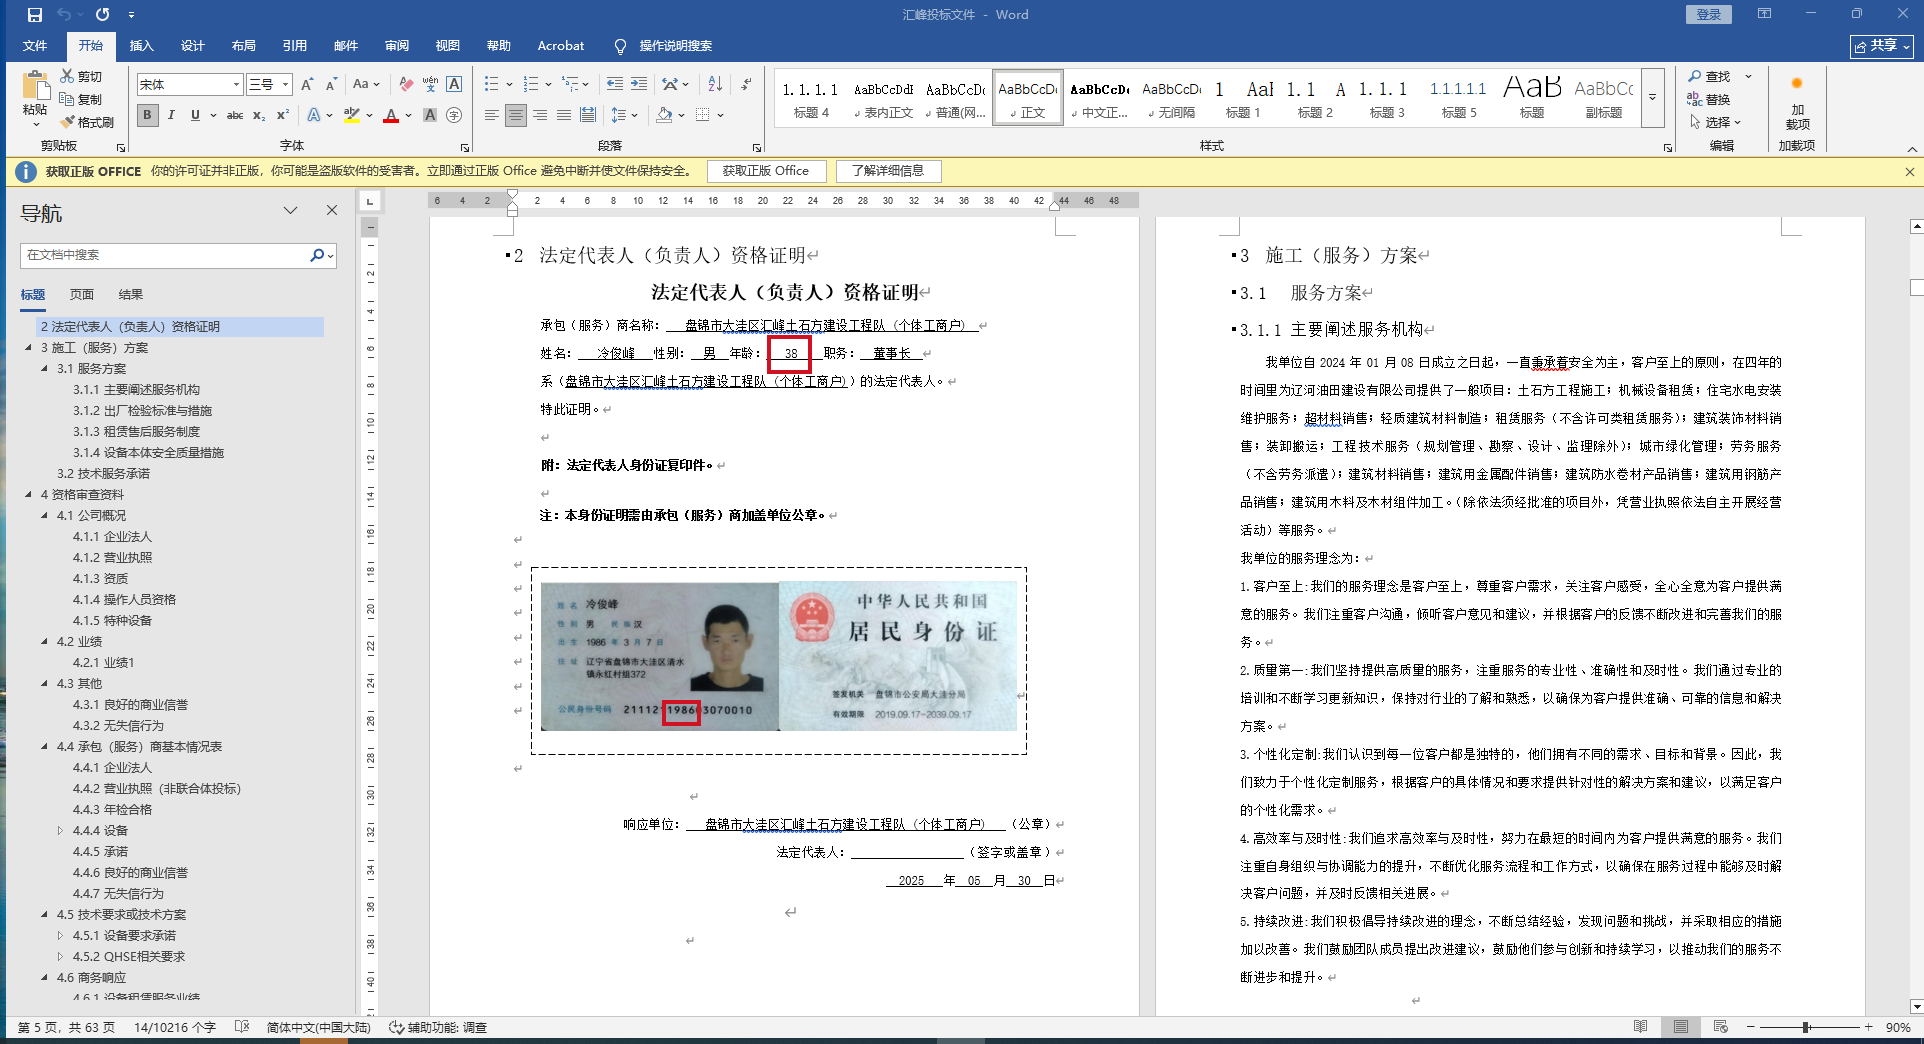Expand the 4.5.1 设备要求承诺 tree node
Viewport: 1924px width, 1044px height.
tap(60, 936)
